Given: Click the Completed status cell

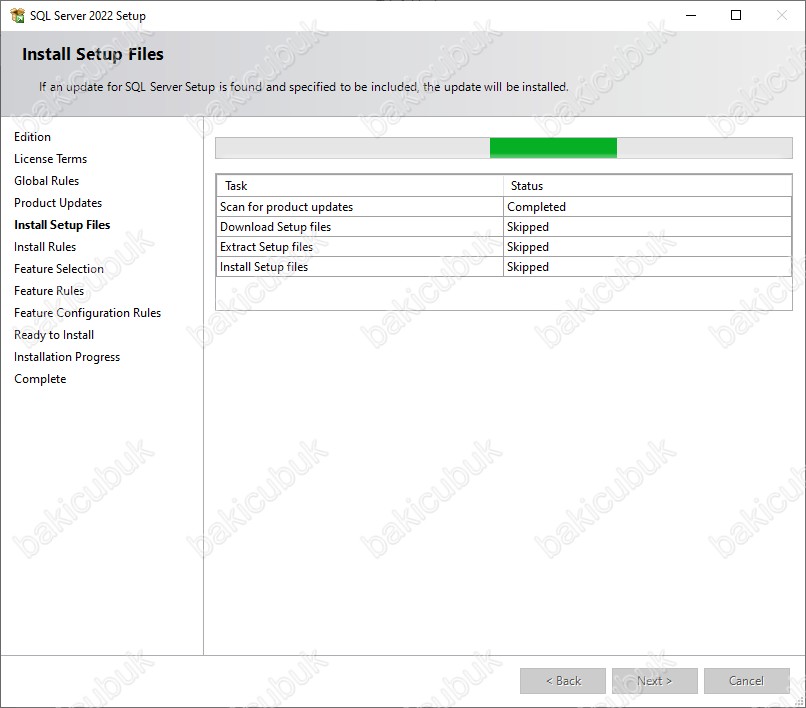Looking at the screenshot, I should pyautogui.click(x=647, y=207).
